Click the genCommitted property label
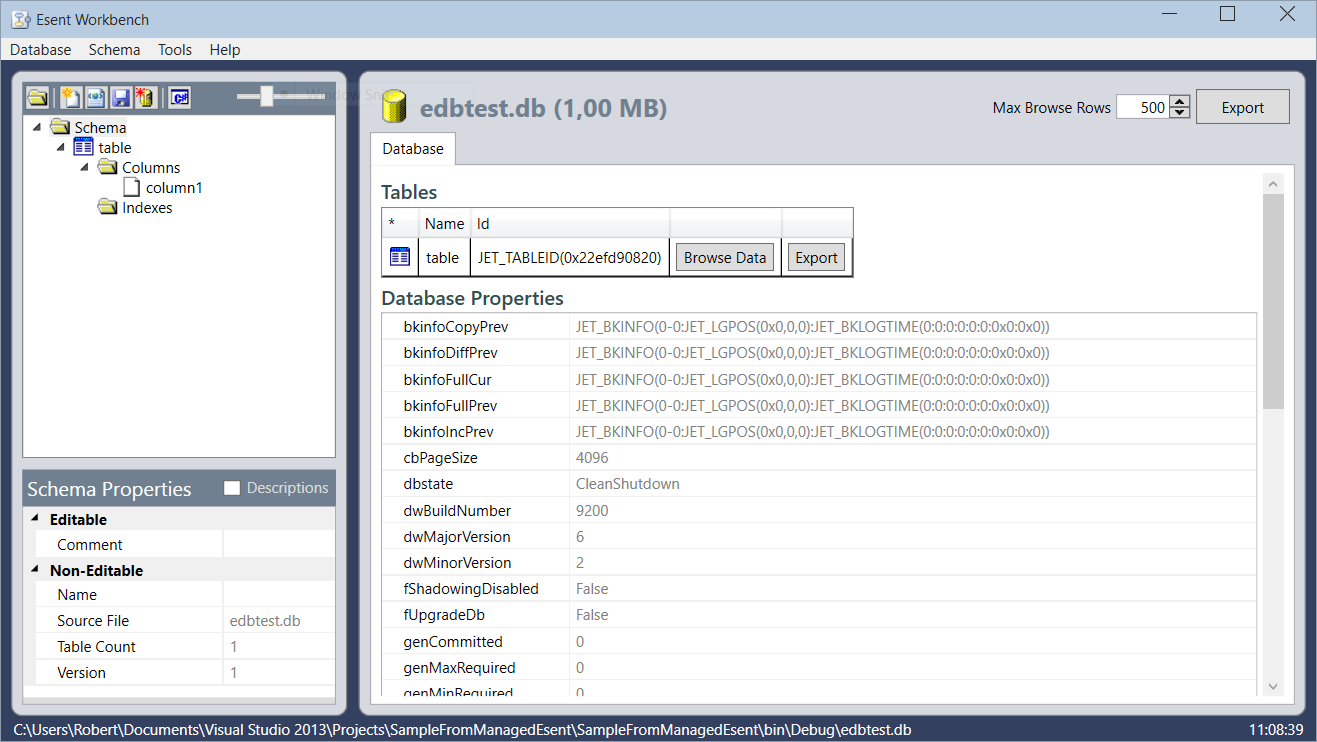The width and height of the screenshot is (1317, 742). click(x=453, y=641)
